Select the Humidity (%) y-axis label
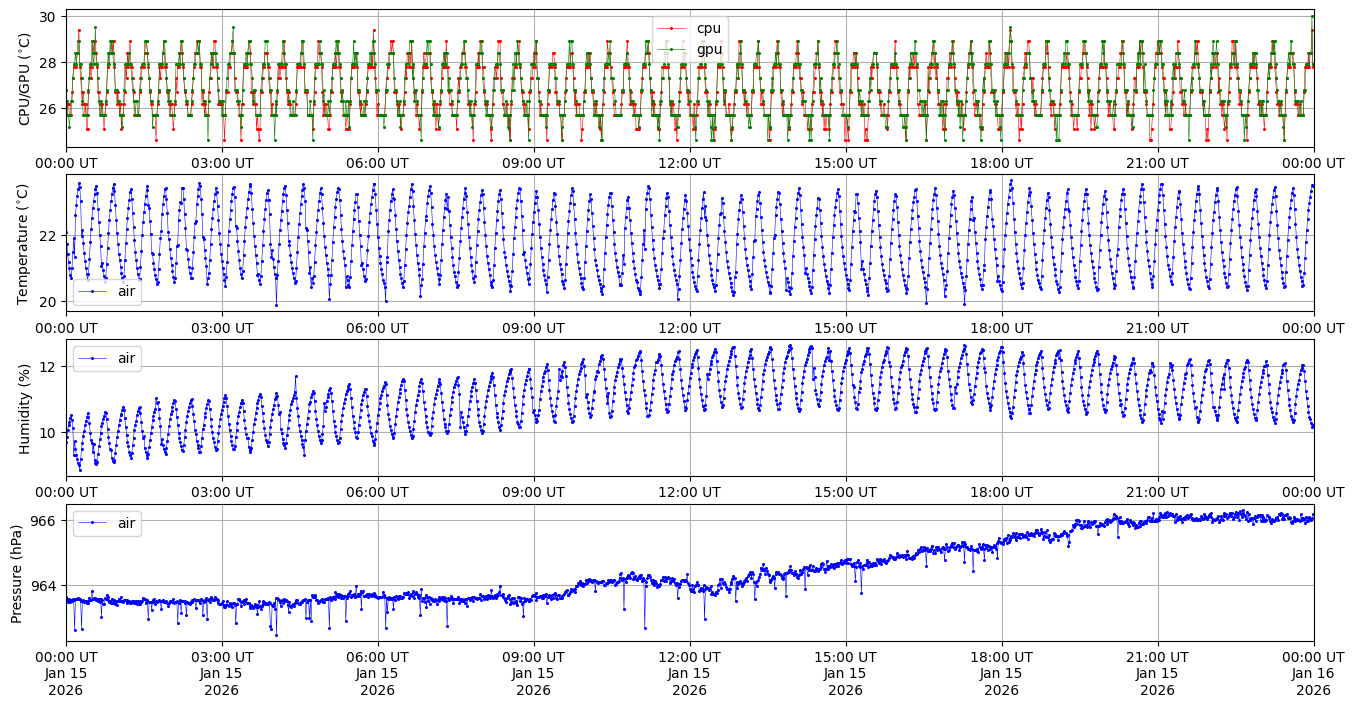Screen dimensions: 1354x707 [25, 408]
